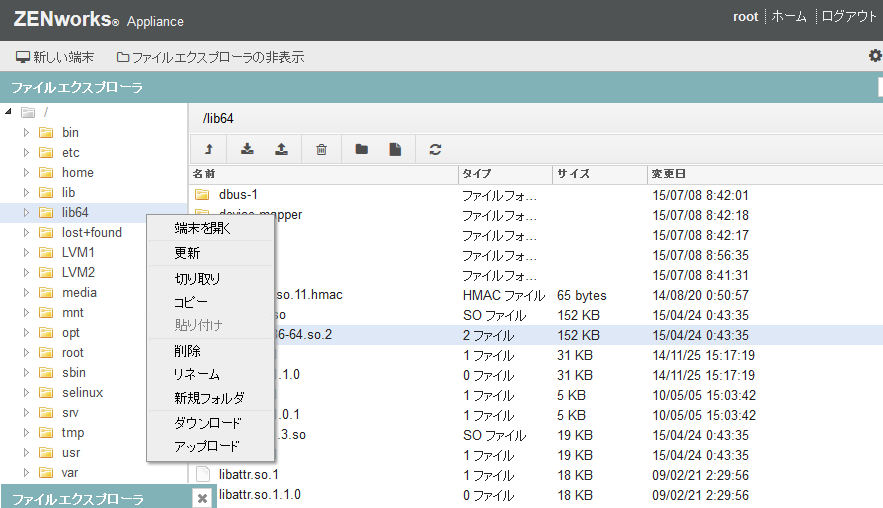Sort by 変更日 column header
Viewport: 883px width, 508px height.
pyautogui.click(x=765, y=173)
